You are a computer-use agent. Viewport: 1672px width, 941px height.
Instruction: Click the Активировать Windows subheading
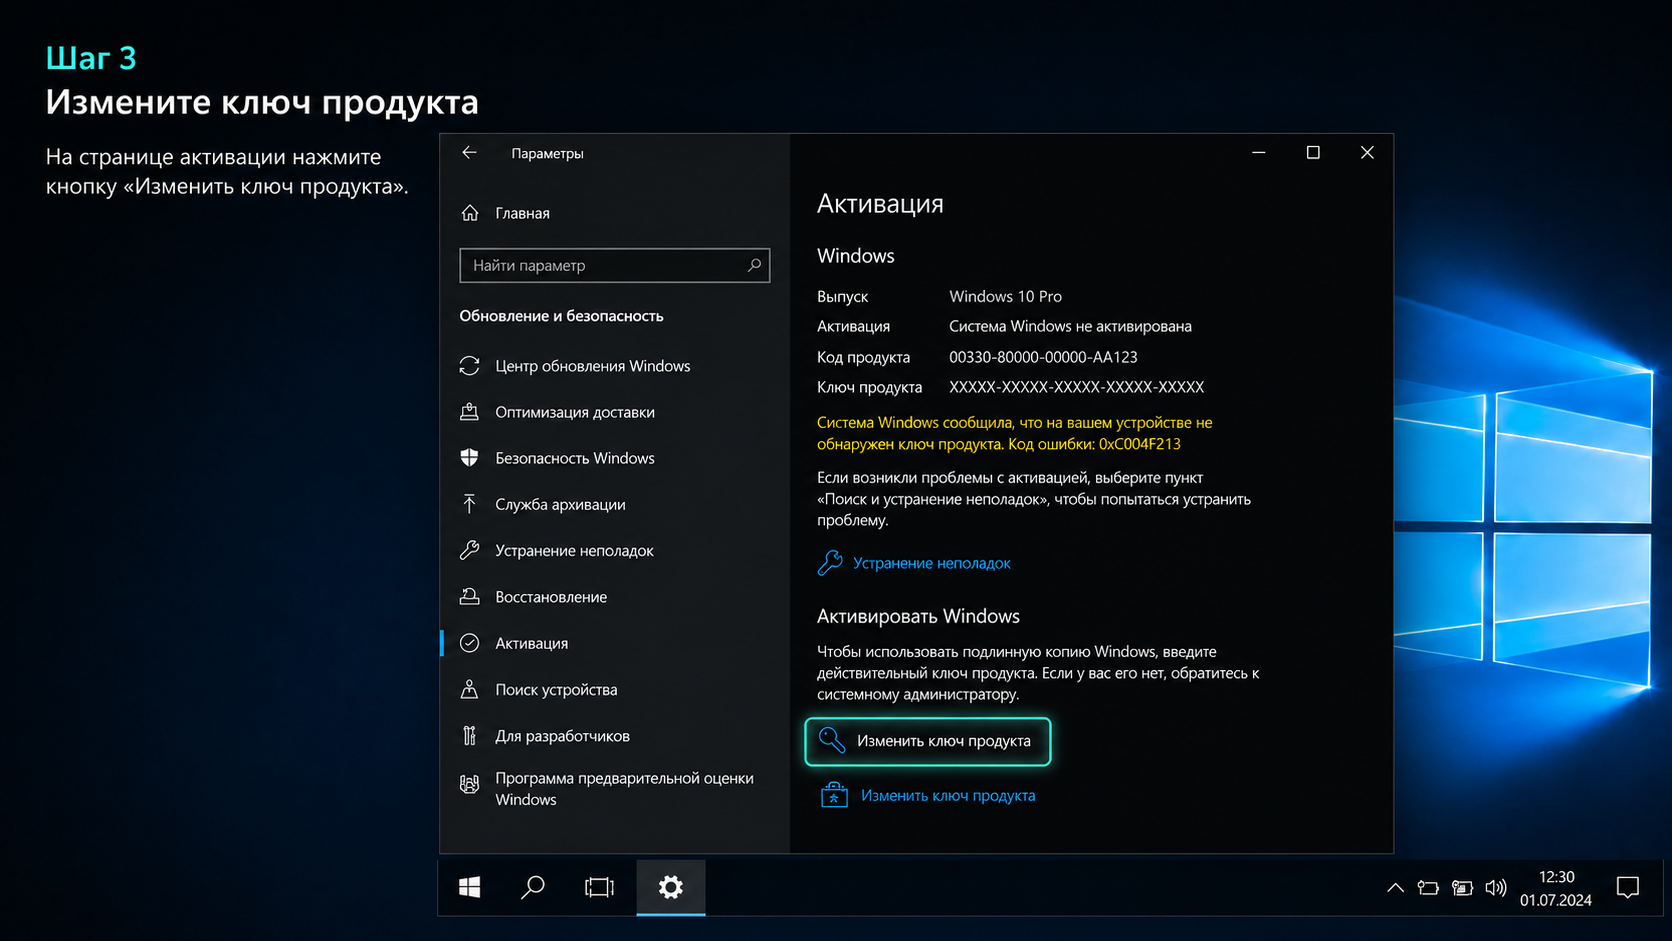coord(918,616)
